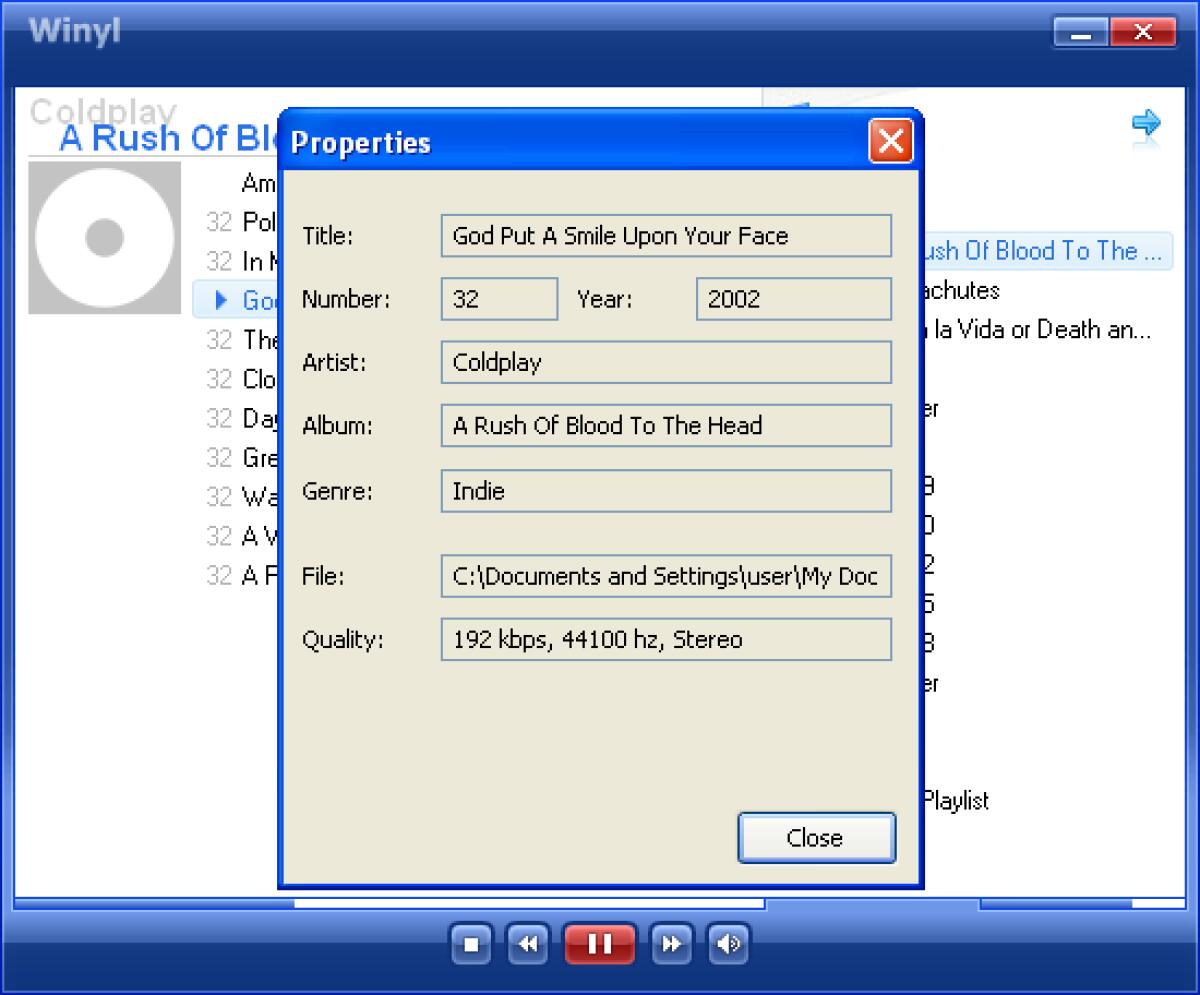Click the Coldplay artist heading
The width and height of the screenshot is (1200, 995).
pyautogui.click(x=103, y=111)
